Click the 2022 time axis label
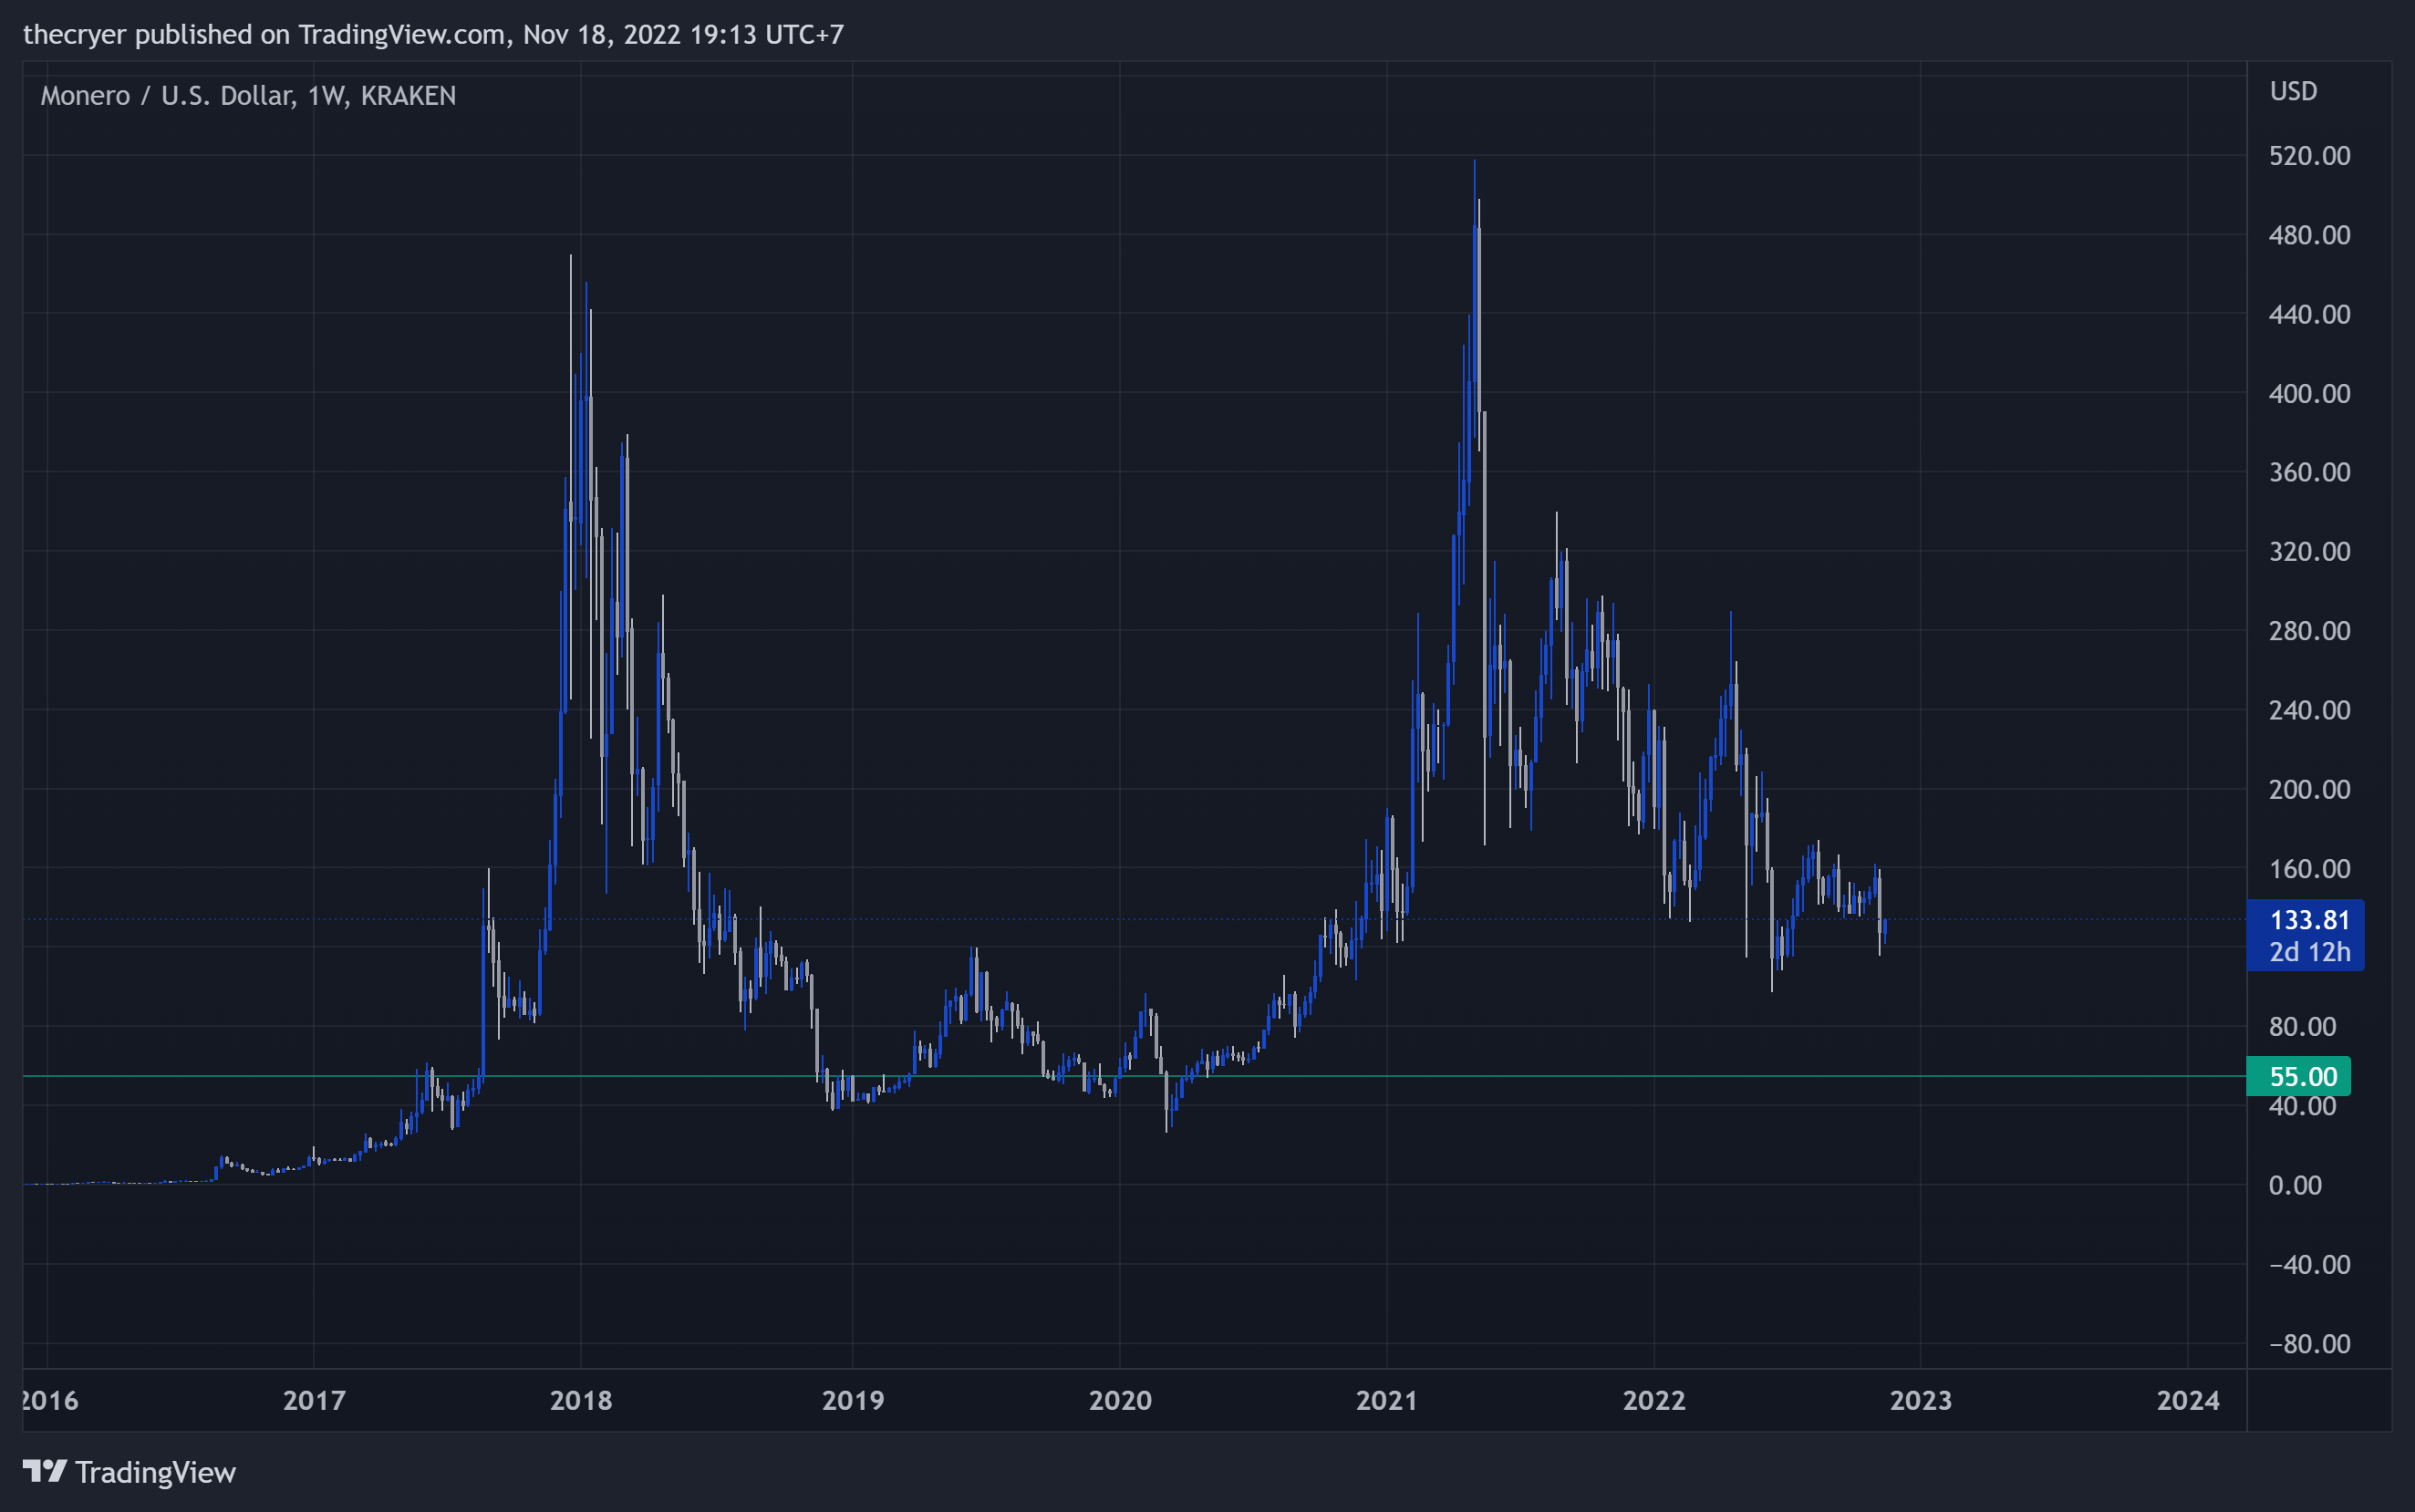 (1654, 1400)
